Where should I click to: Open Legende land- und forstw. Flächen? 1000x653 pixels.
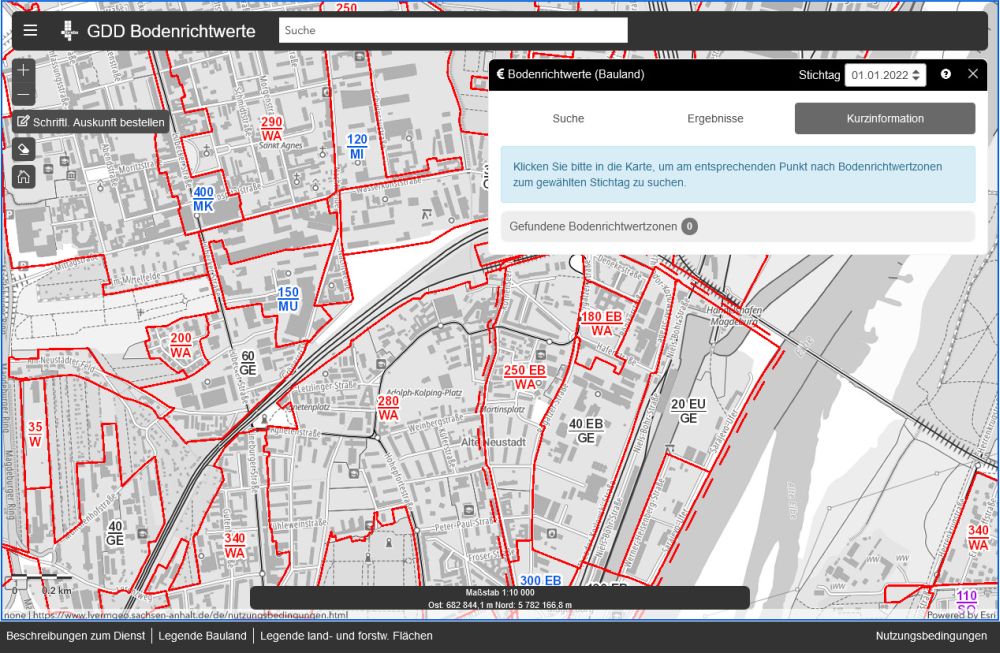pos(346,636)
